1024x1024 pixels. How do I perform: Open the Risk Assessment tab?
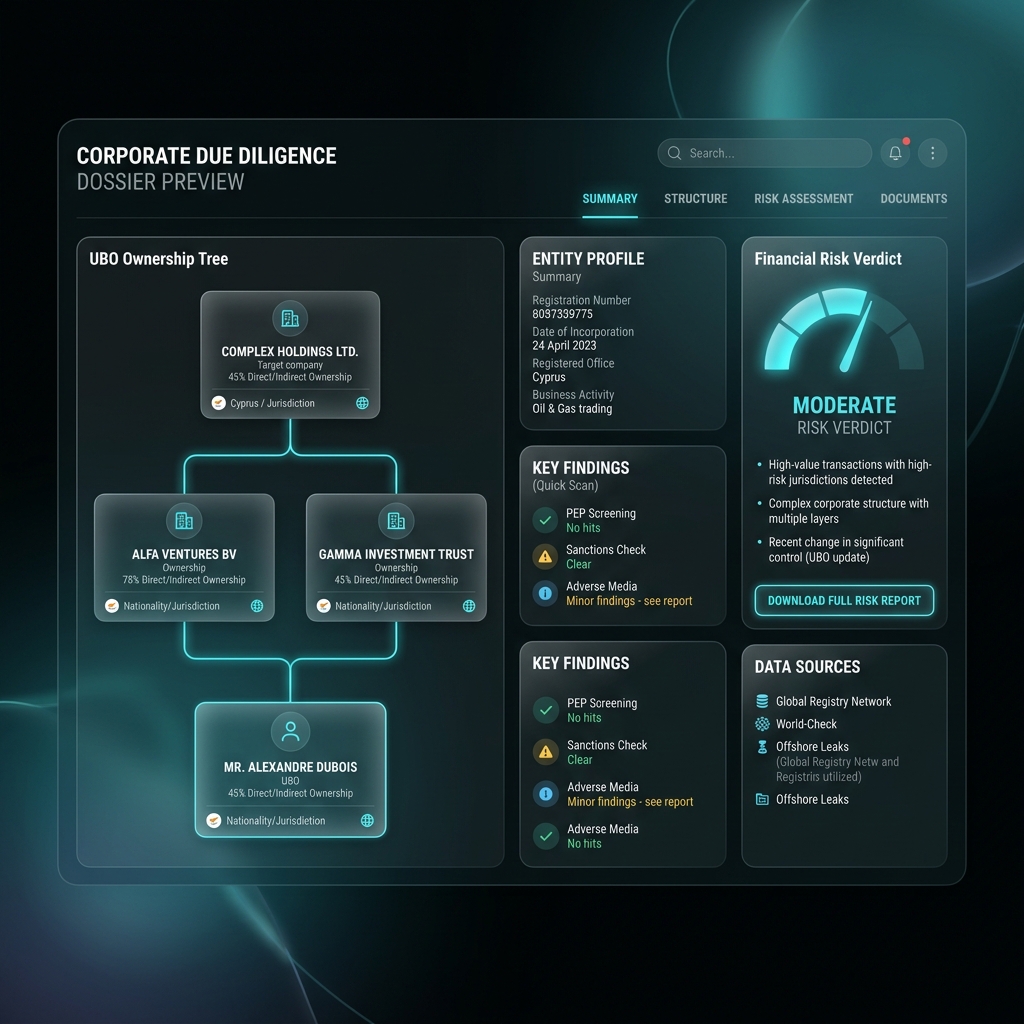803,199
